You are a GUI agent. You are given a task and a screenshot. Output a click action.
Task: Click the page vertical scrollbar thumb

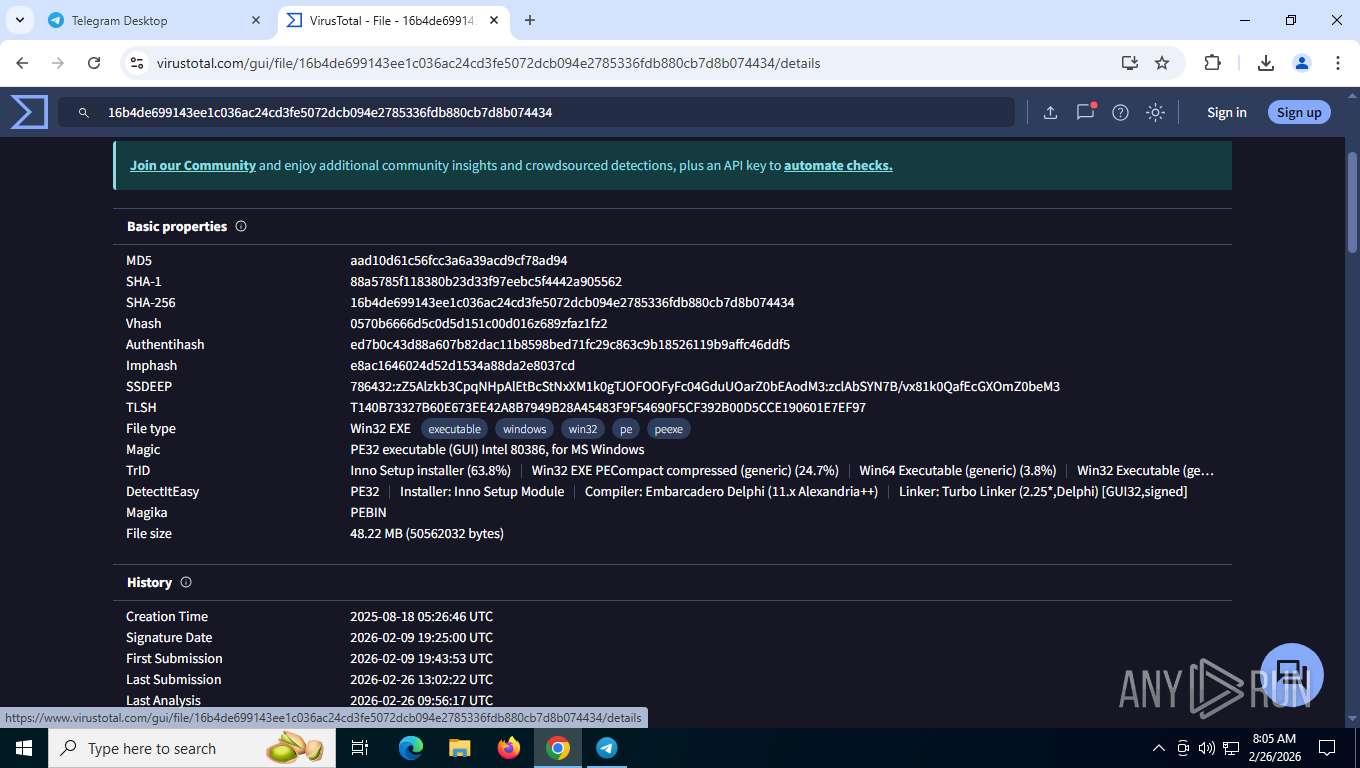1352,201
